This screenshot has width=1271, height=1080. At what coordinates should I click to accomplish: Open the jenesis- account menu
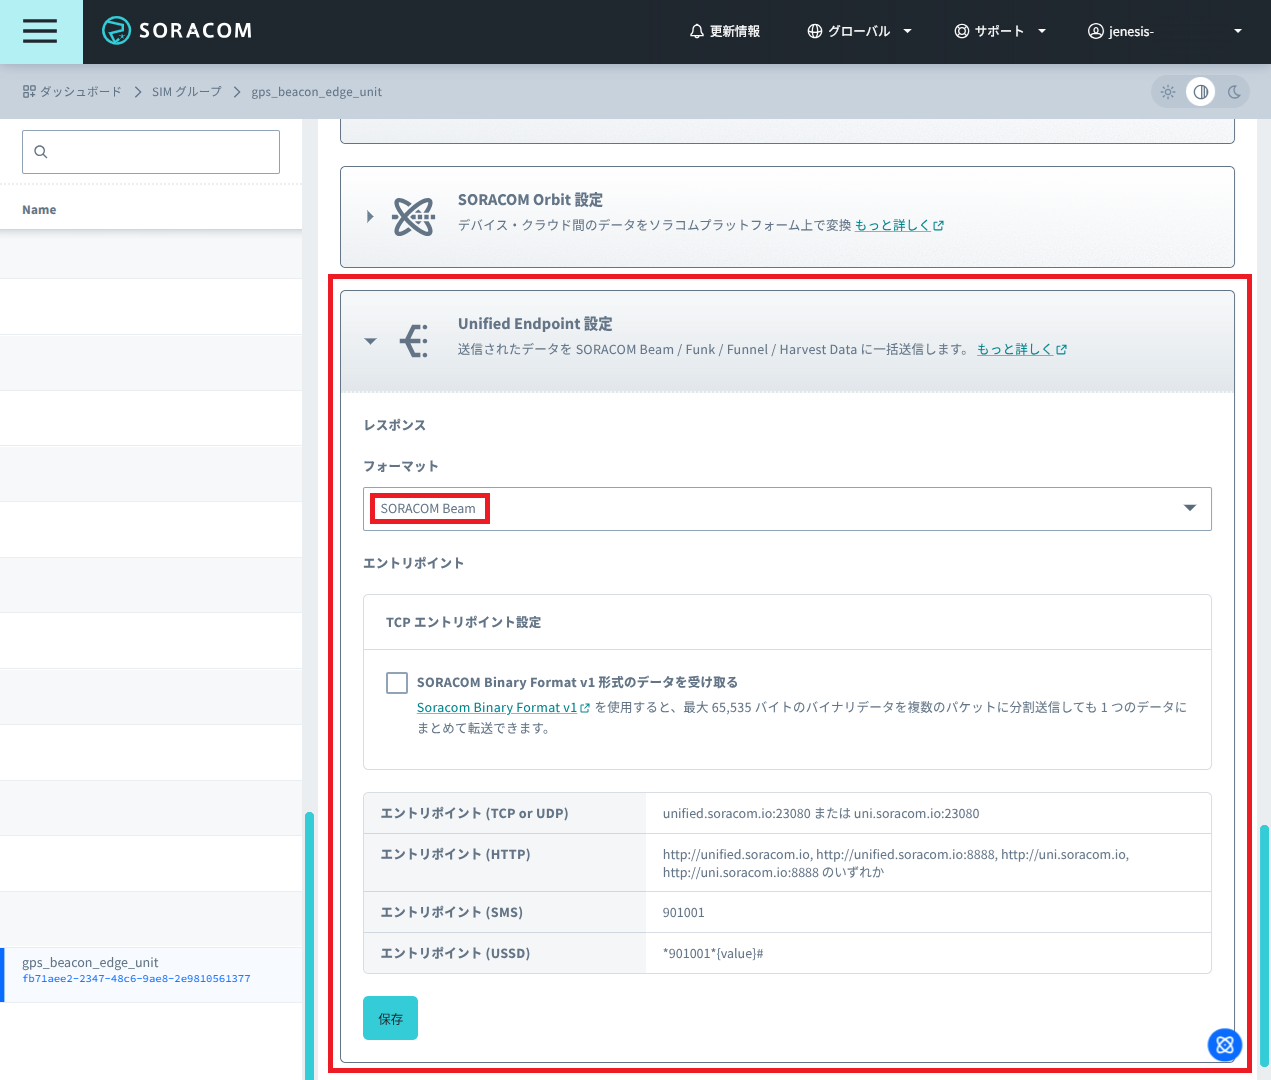[x=1165, y=31]
